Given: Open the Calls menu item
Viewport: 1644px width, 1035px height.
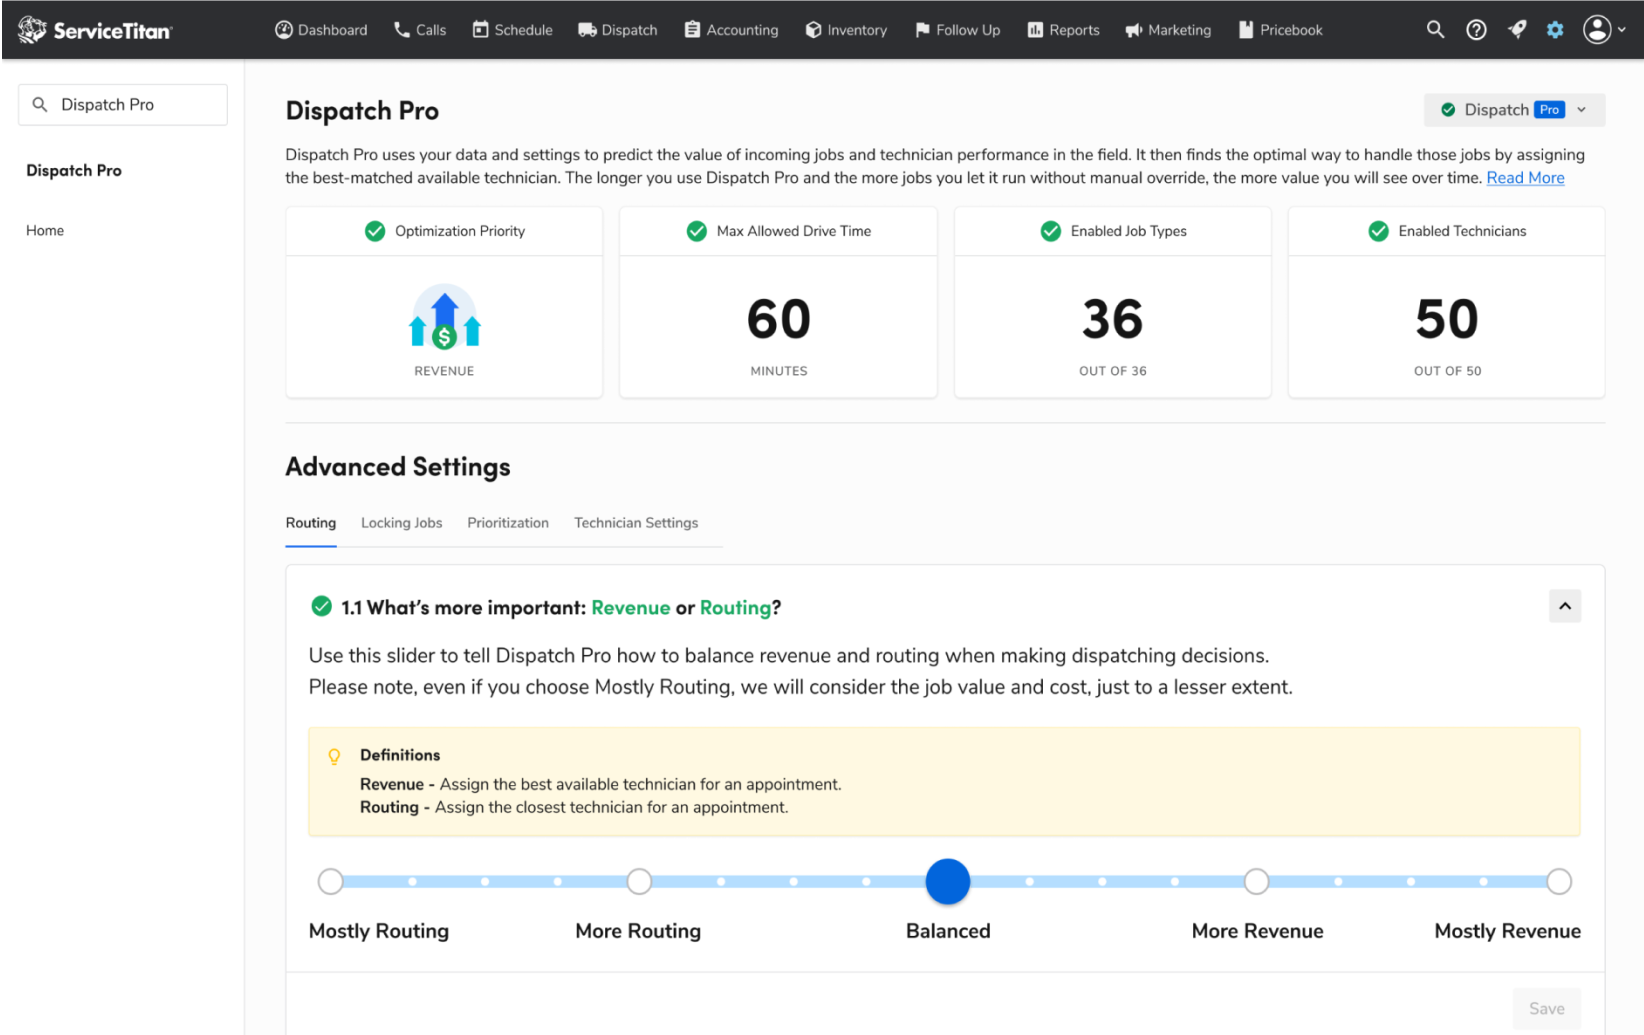Looking at the screenshot, I should (420, 30).
